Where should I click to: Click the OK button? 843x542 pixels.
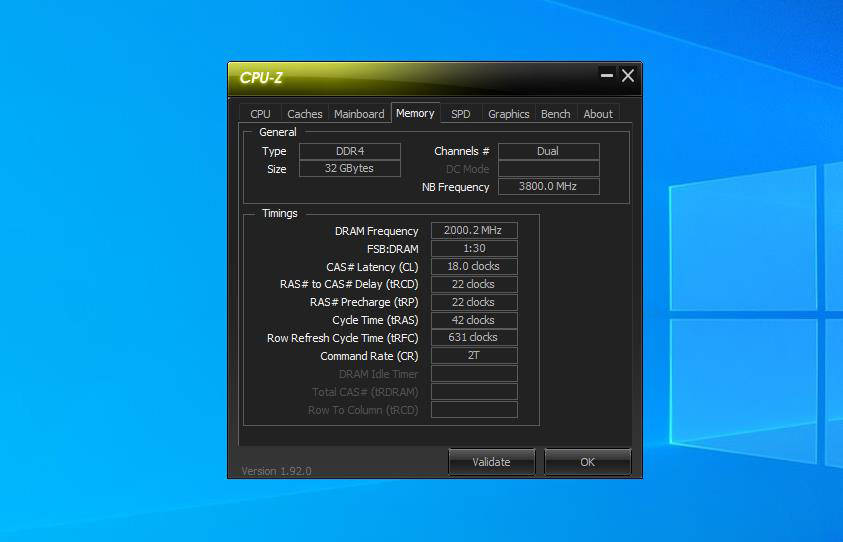[587, 462]
